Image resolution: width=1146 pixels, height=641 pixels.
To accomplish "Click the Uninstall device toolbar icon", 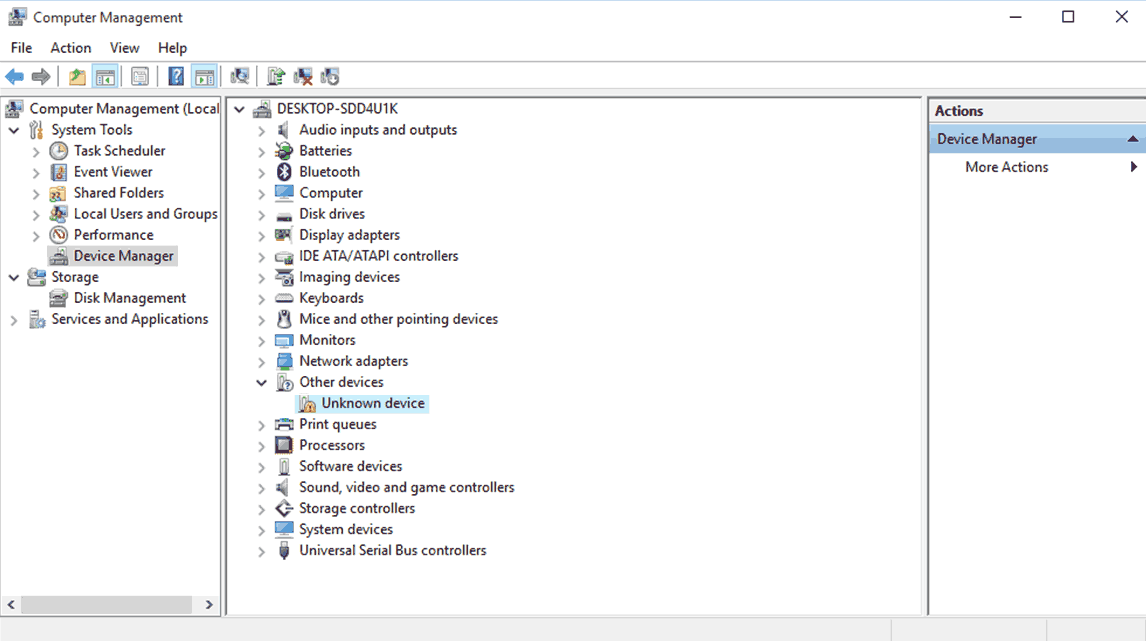I will (x=303, y=76).
